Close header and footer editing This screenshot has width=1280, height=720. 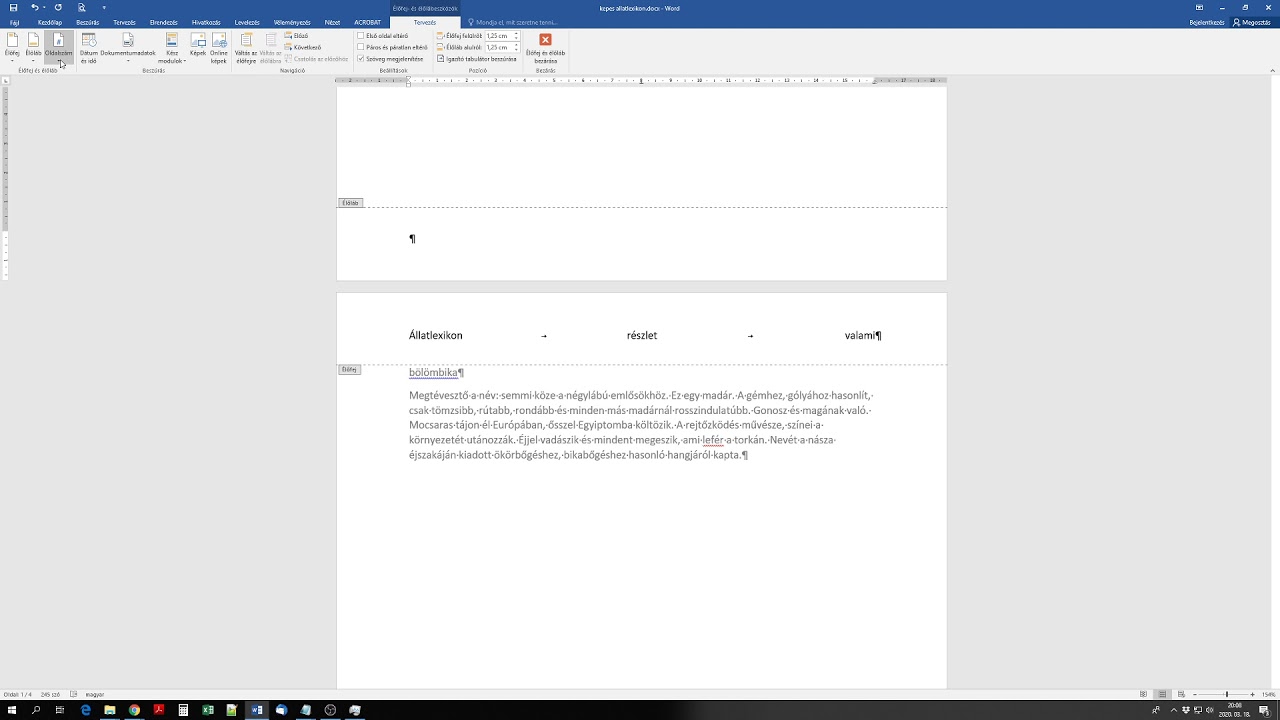point(545,47)
